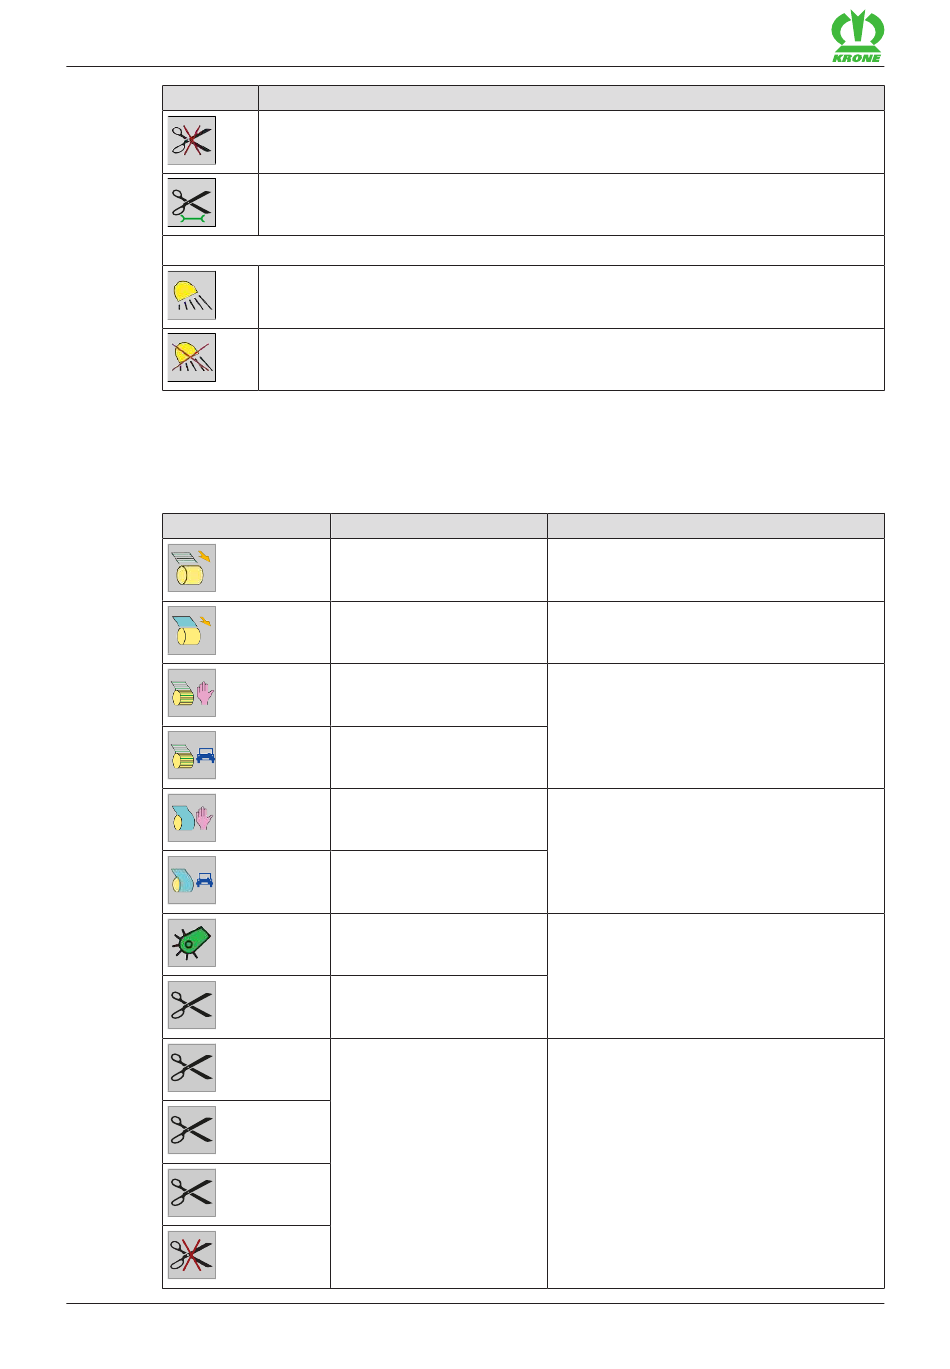This screenshot has width=950, height=1369.
Task: Select the crossed-out work light icon
Action: (x=192, y=357)
